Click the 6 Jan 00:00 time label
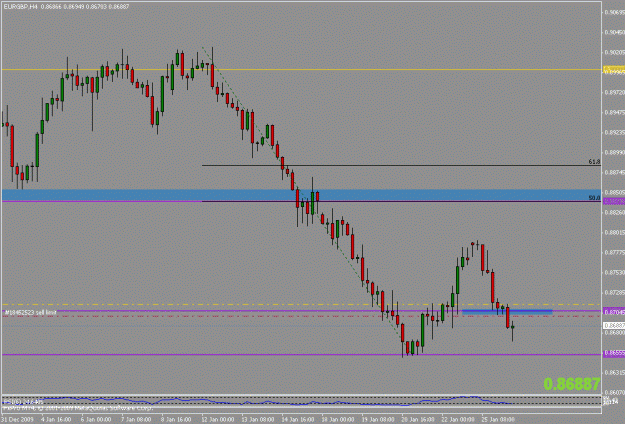 click(x=96, y=420)
